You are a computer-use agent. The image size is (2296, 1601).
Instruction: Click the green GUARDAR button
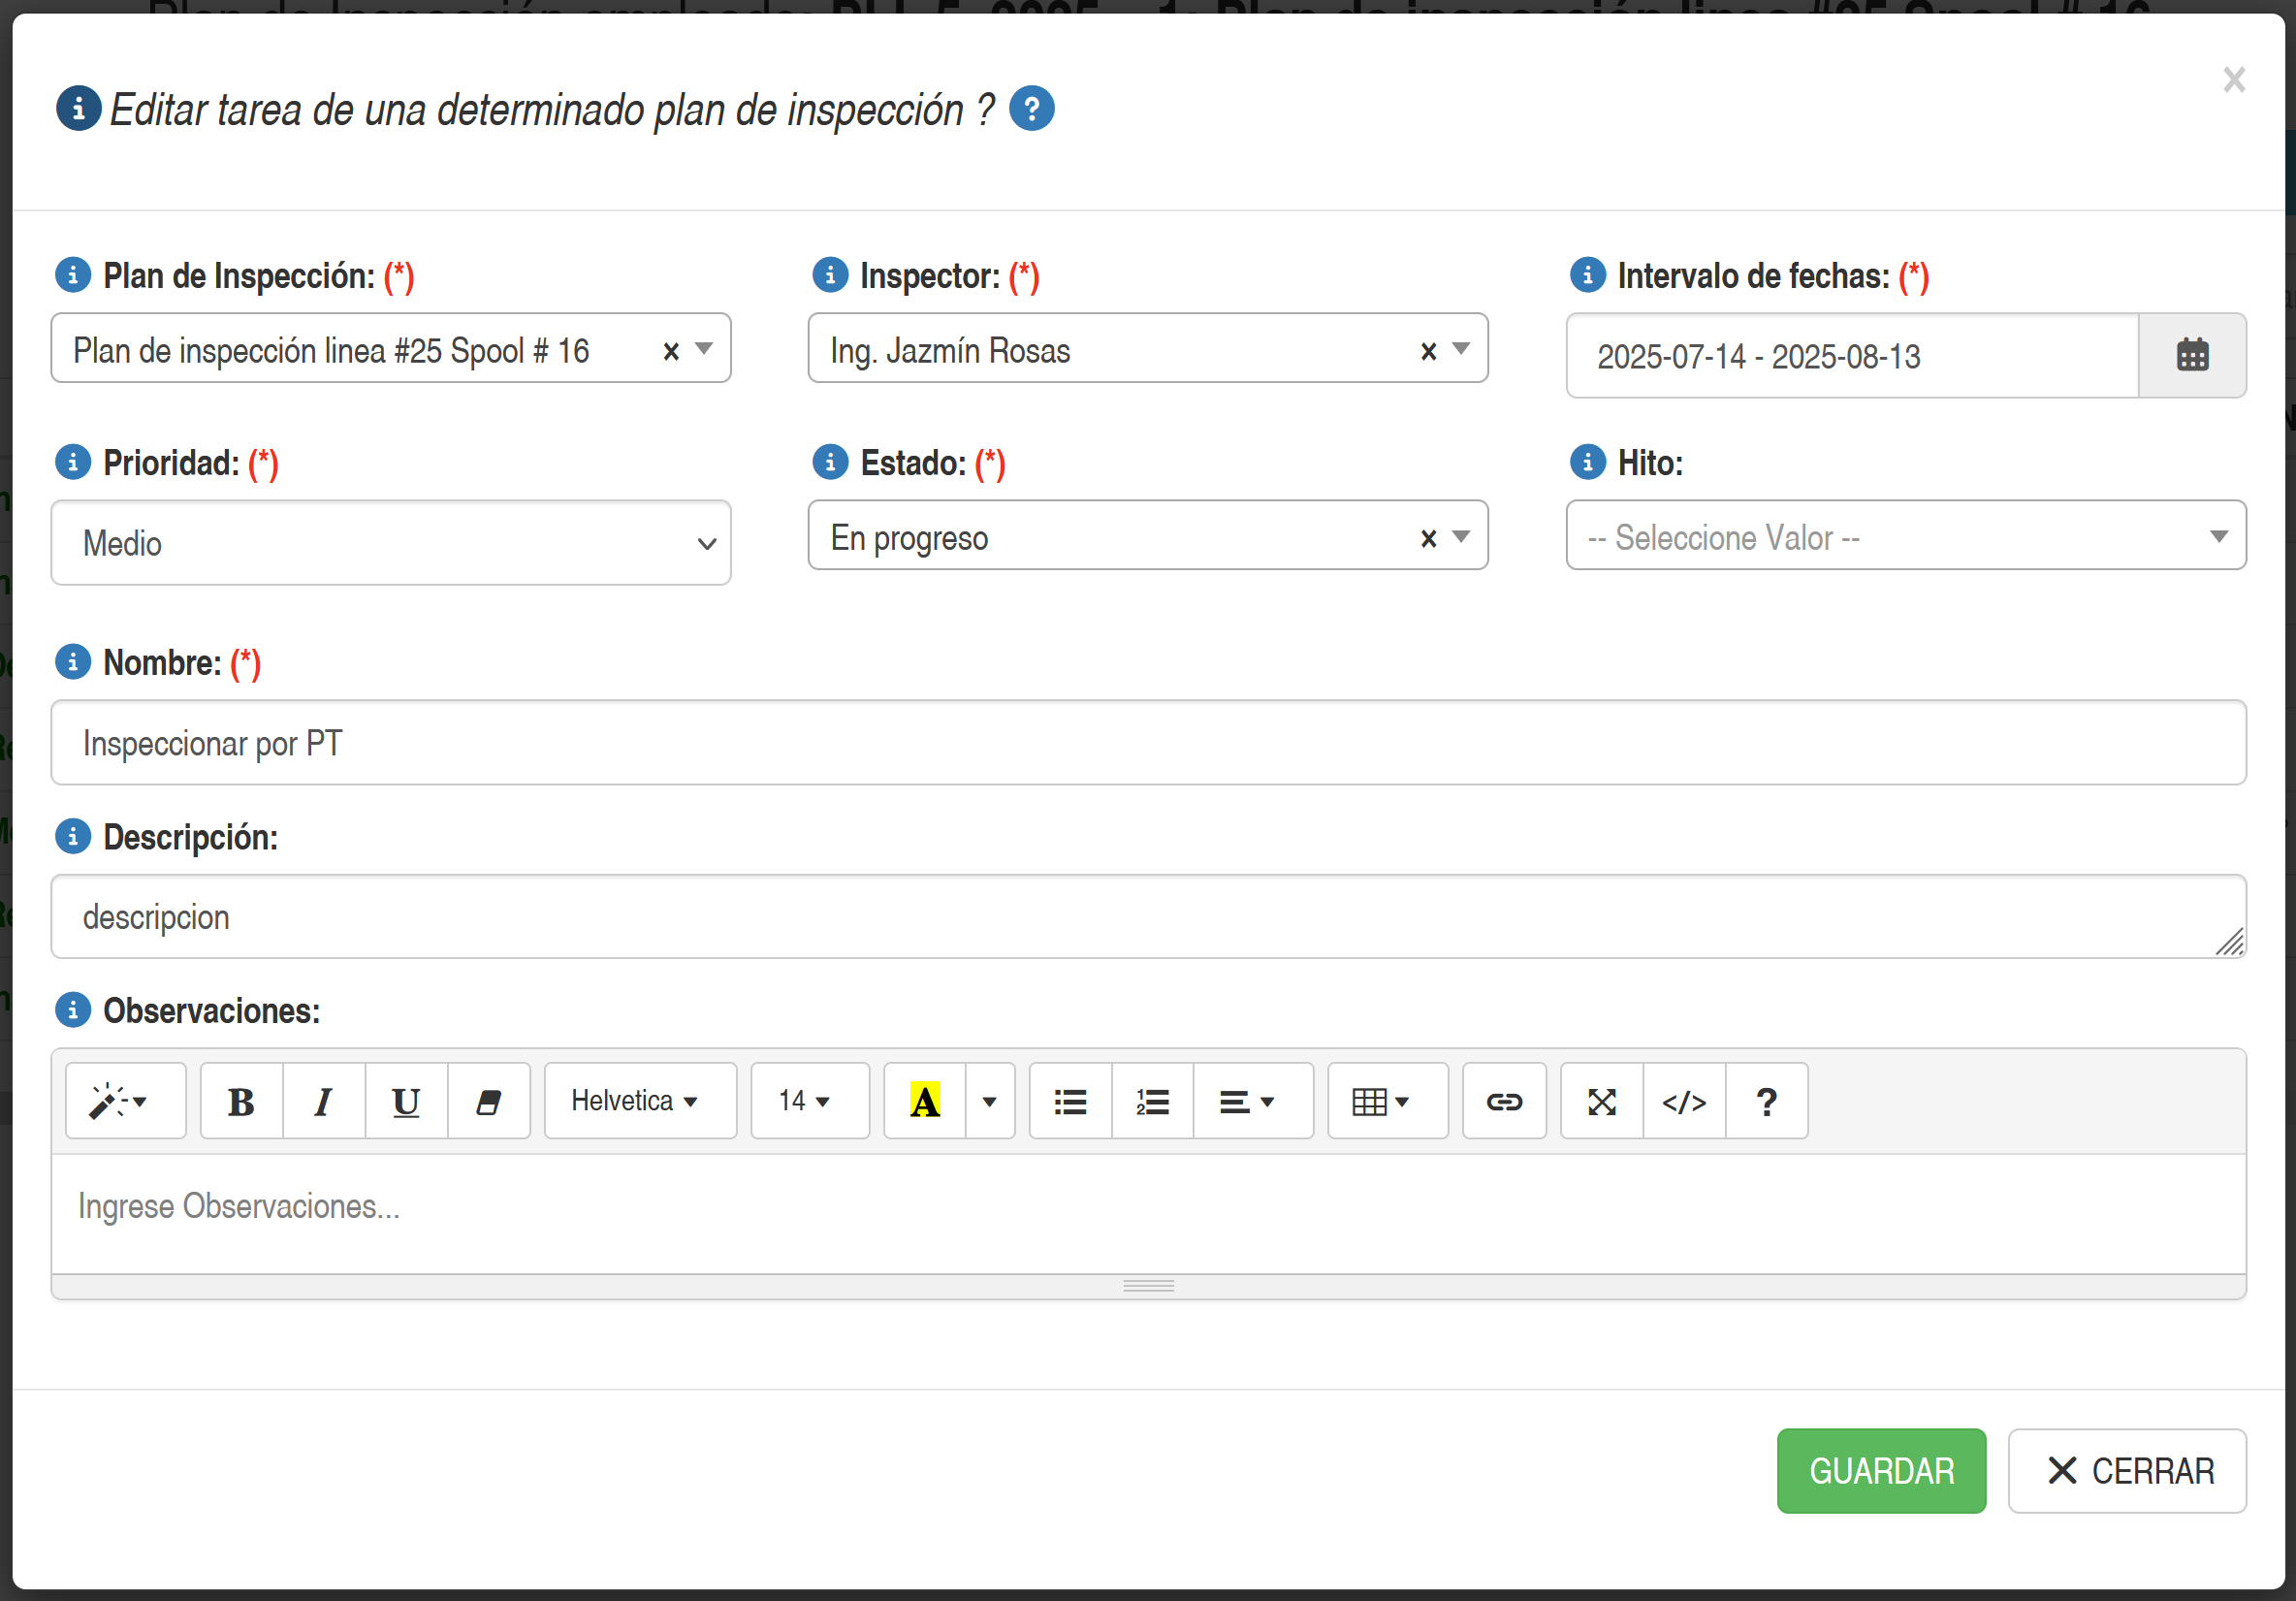coord(1880,1470)
